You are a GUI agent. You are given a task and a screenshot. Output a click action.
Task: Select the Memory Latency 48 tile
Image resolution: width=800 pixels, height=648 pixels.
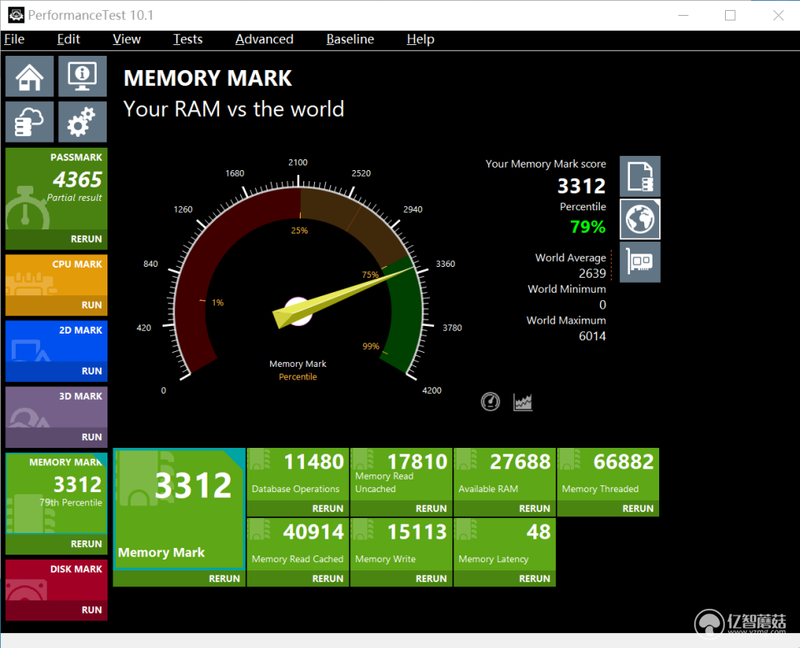(x=505, y=545)
